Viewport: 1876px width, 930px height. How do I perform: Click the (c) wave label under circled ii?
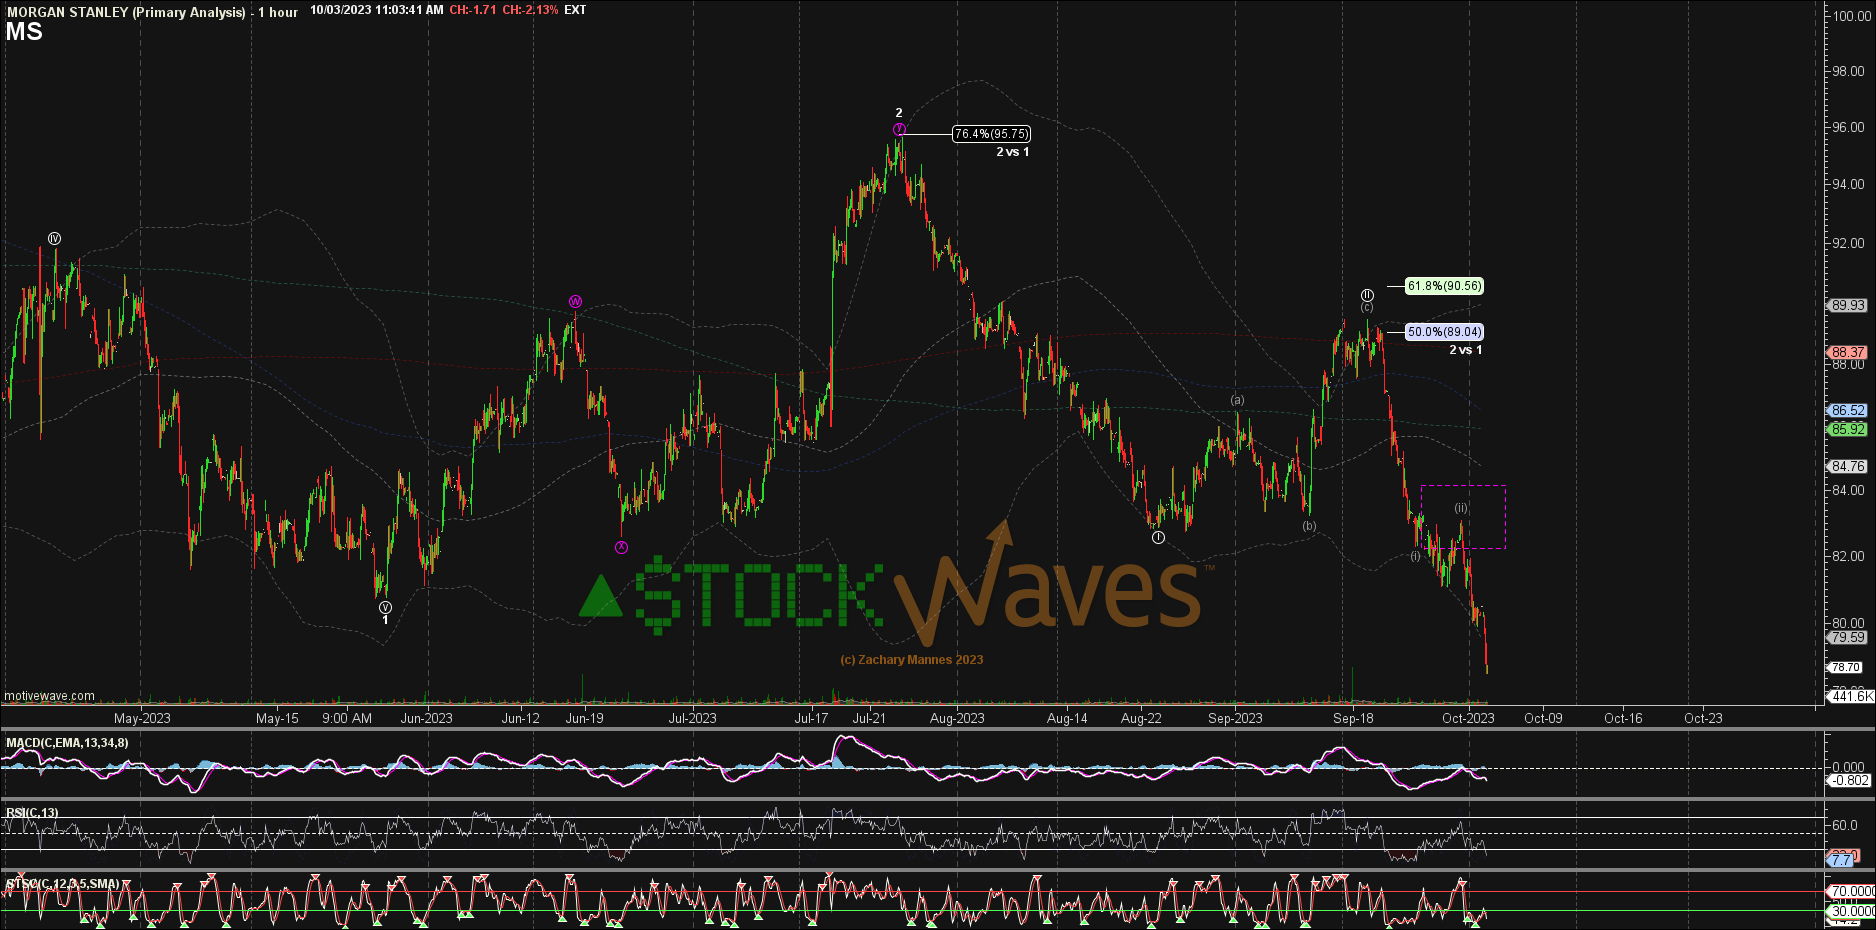1367,308
